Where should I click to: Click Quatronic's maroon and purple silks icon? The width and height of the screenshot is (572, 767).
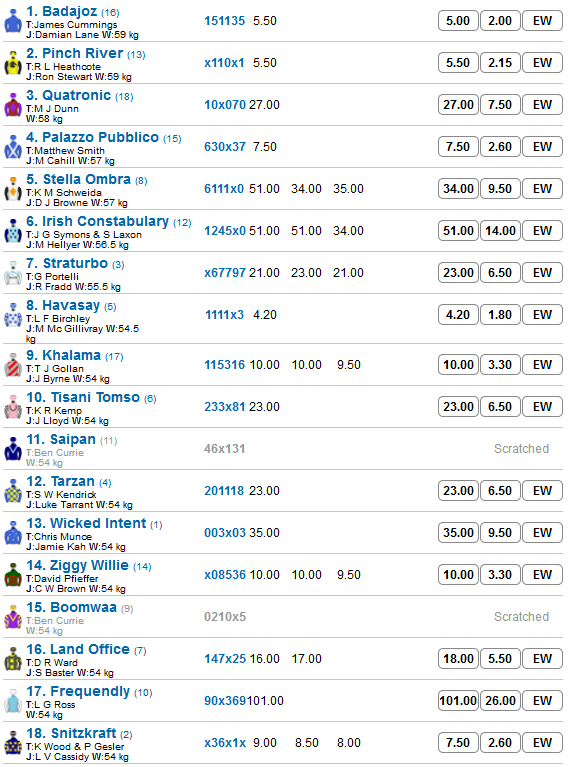click(13, 105)
